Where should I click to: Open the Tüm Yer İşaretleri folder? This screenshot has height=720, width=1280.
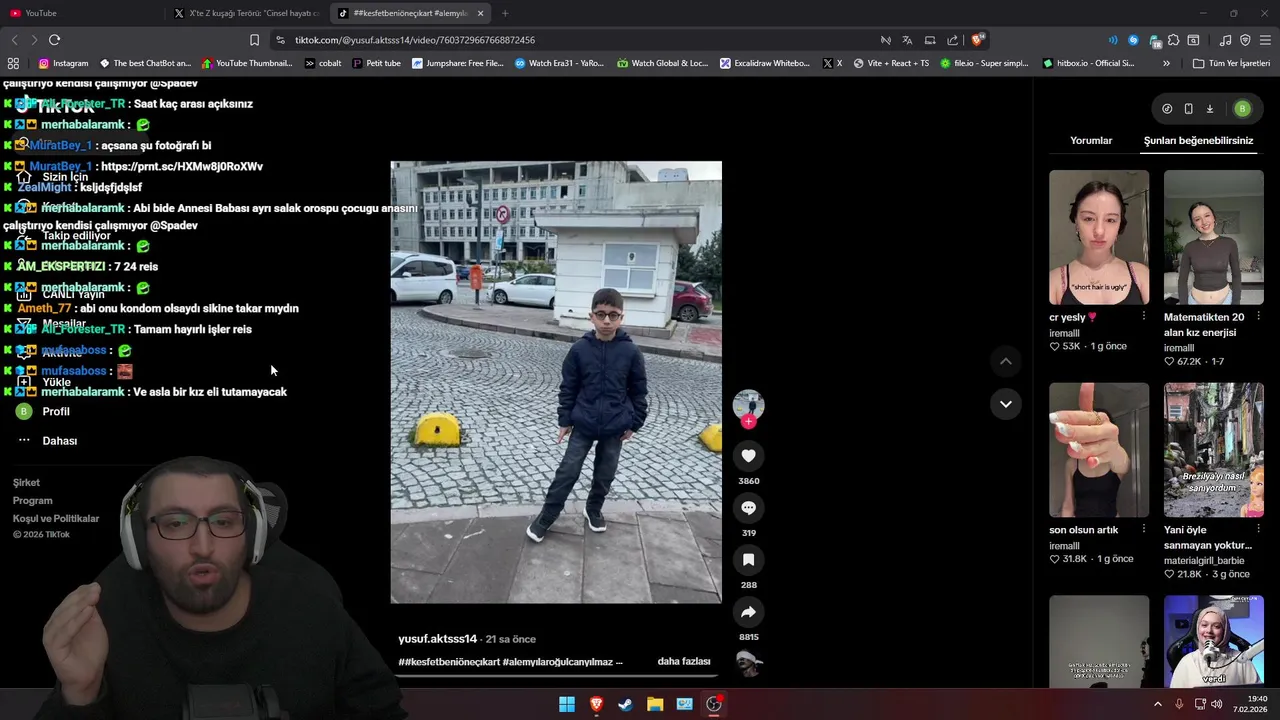[1232, 63]
